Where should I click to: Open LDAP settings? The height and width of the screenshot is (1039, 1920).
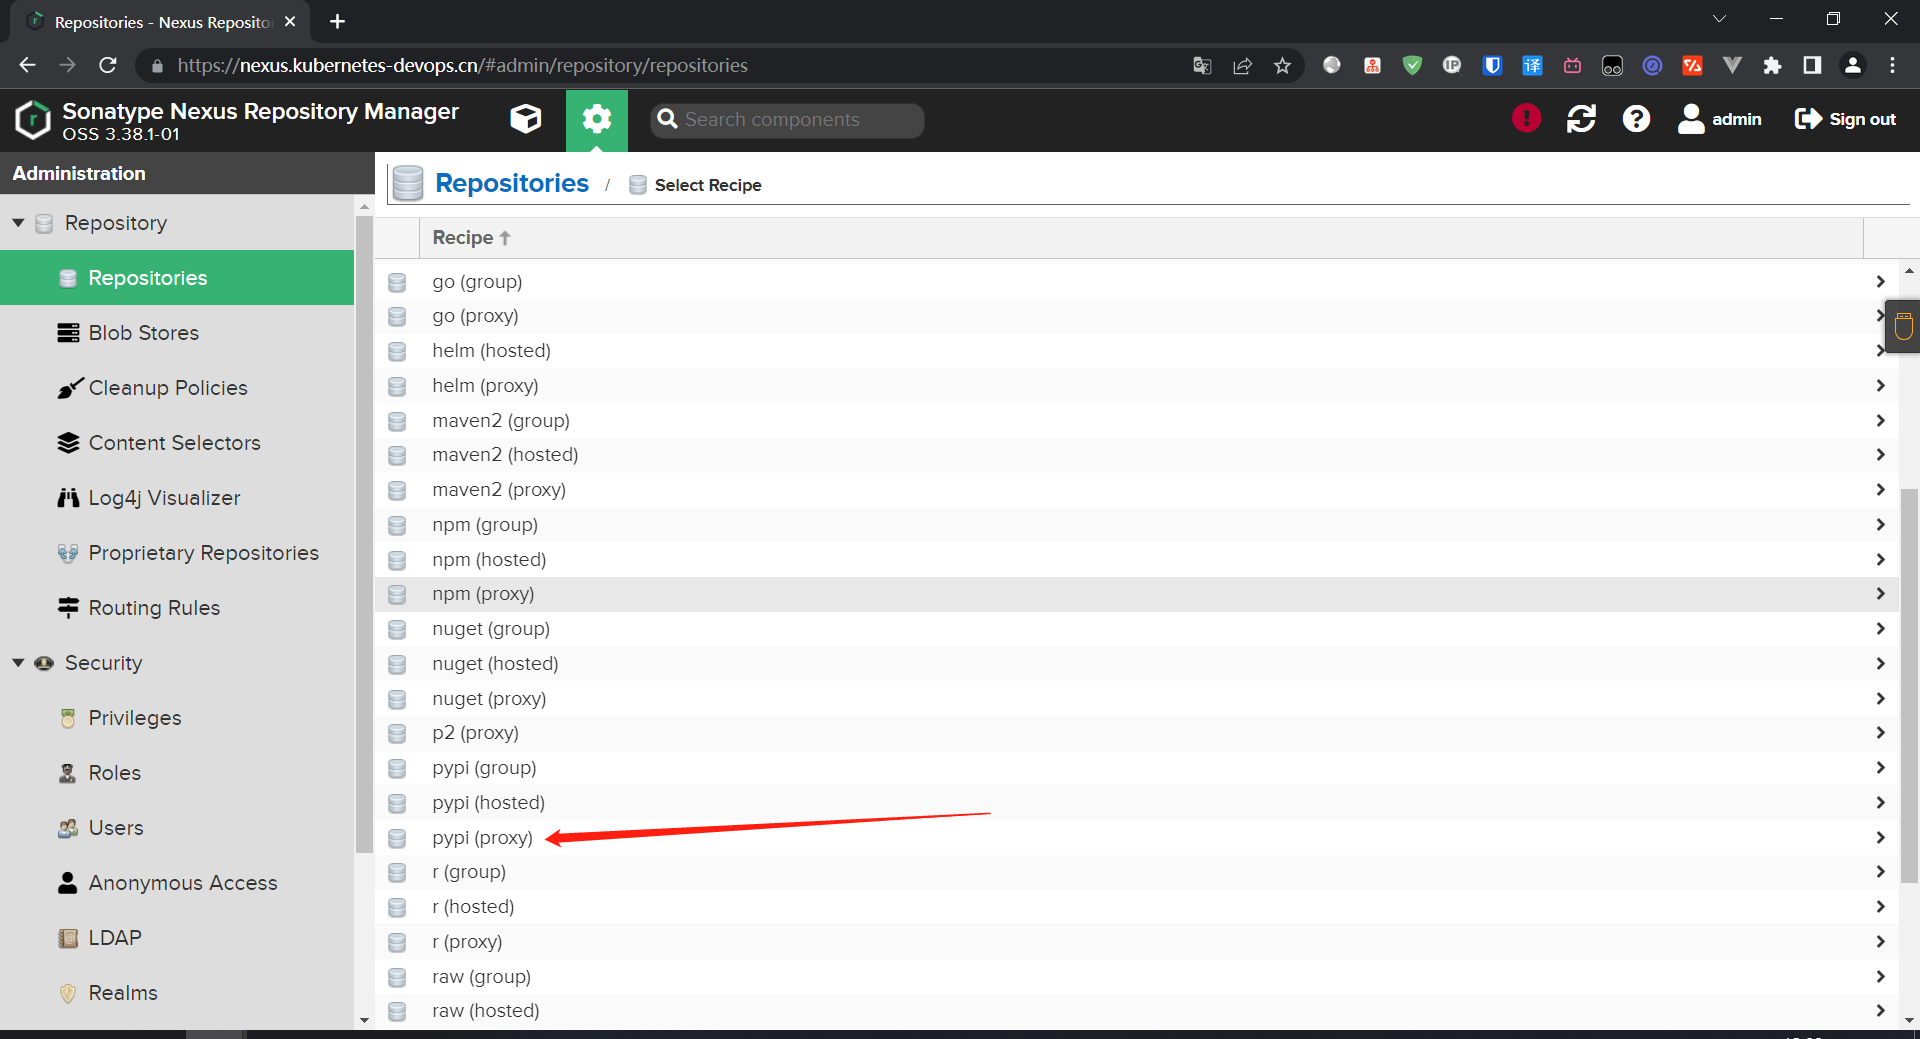coord(177,938)
